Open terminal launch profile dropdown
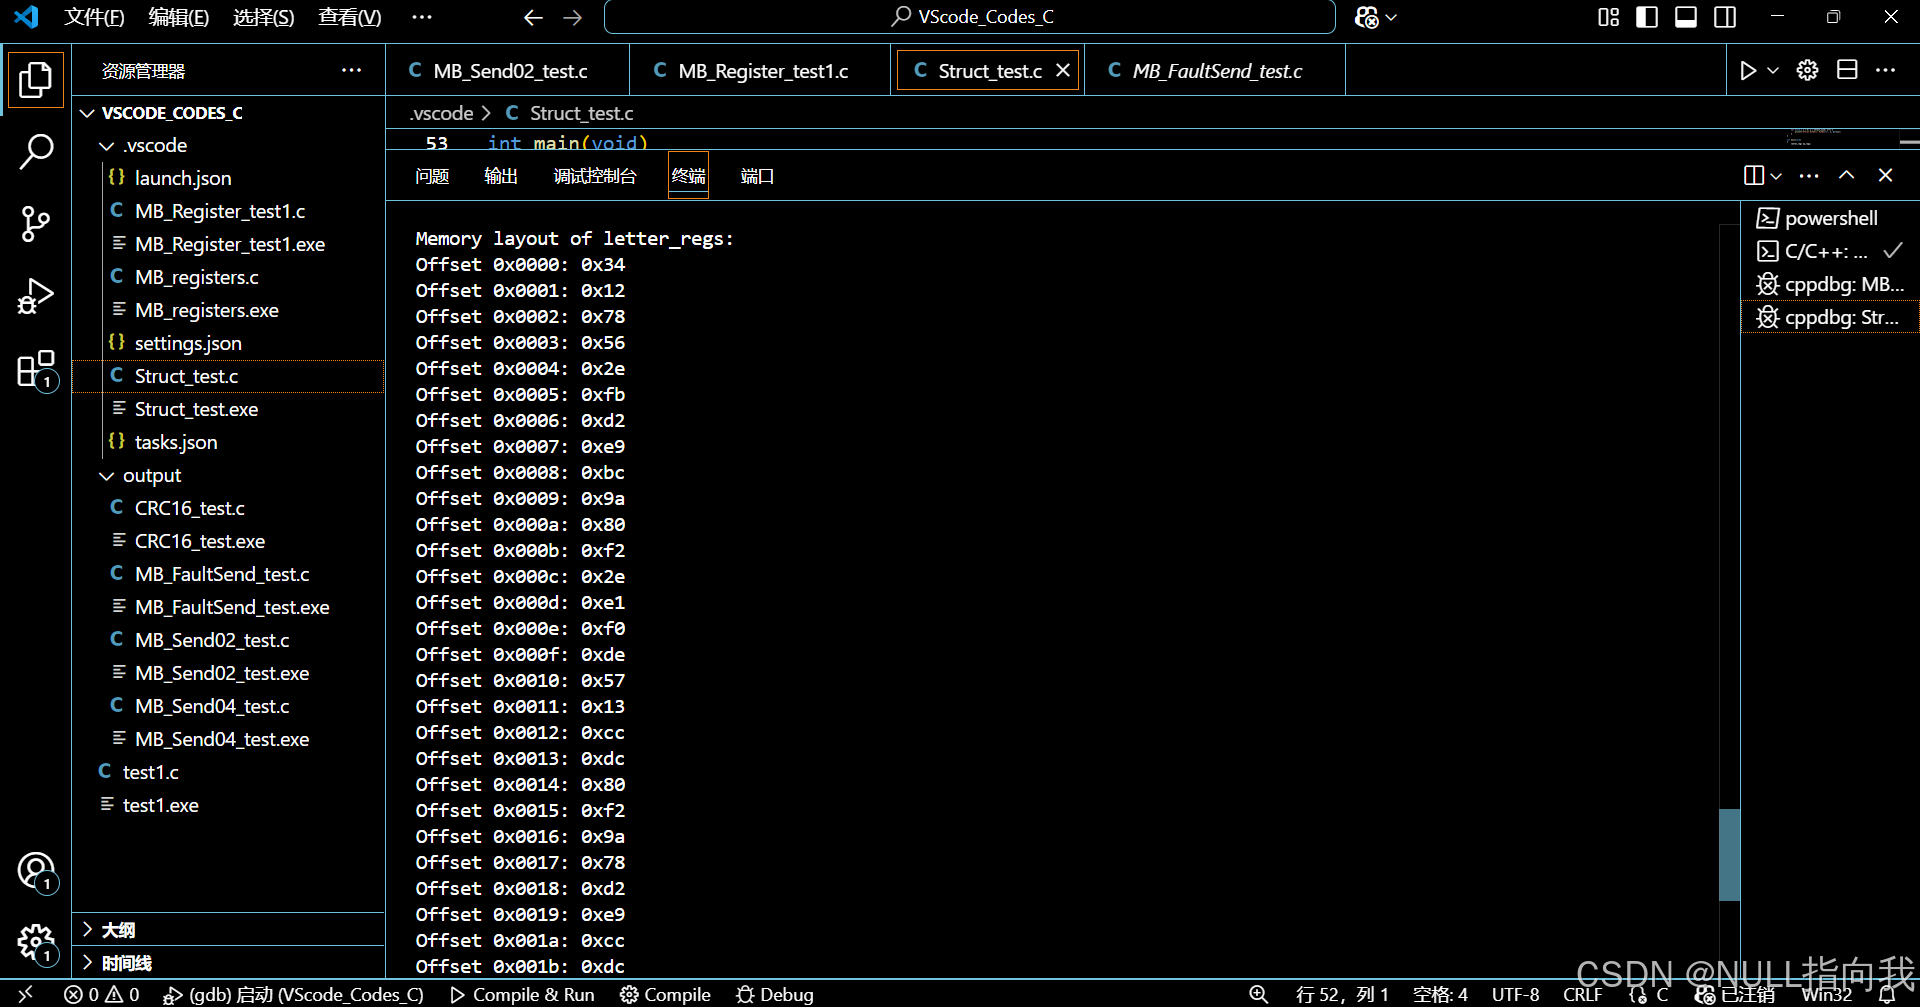 click(1776, 176)
